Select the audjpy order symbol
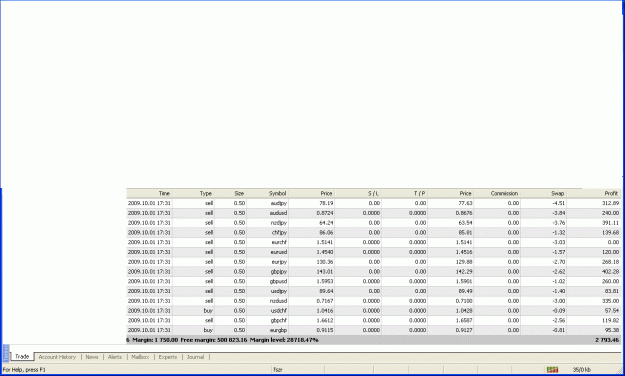 click(279, 203)
